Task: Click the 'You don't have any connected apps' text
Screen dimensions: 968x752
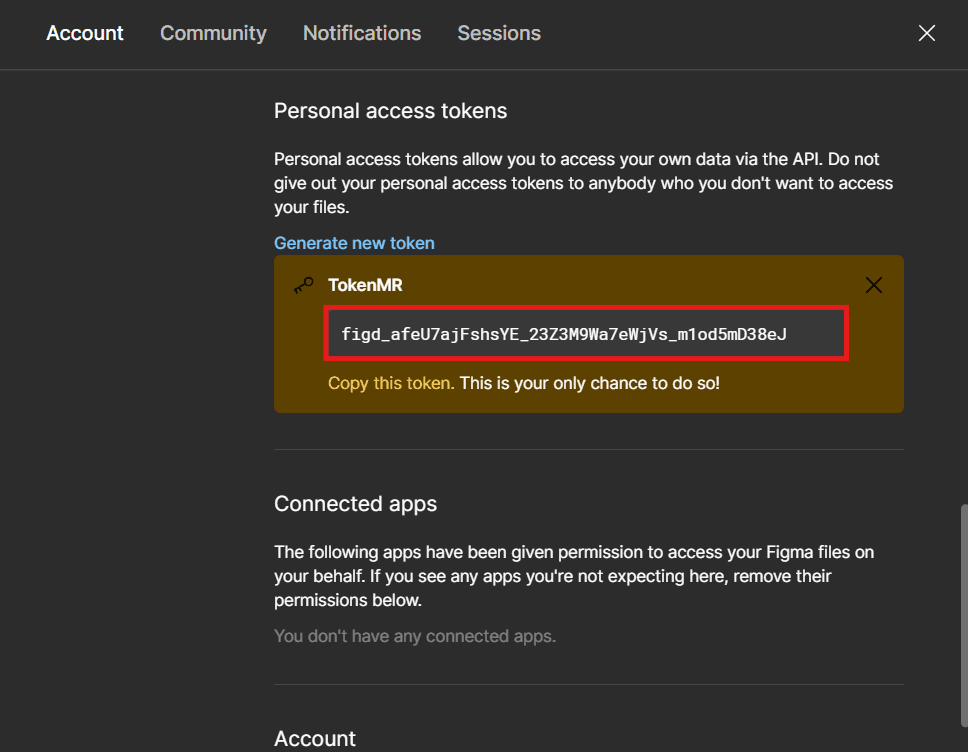Action: (x=414, y=636)
